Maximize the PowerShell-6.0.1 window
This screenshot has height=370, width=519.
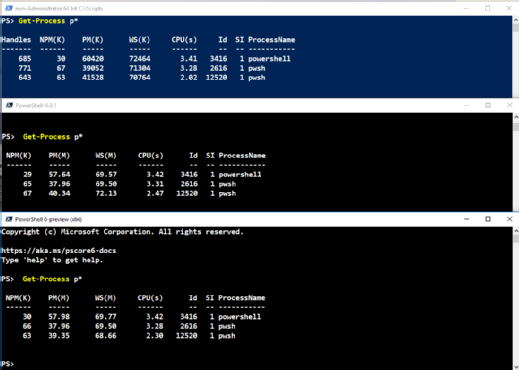(x=488, y=105)
